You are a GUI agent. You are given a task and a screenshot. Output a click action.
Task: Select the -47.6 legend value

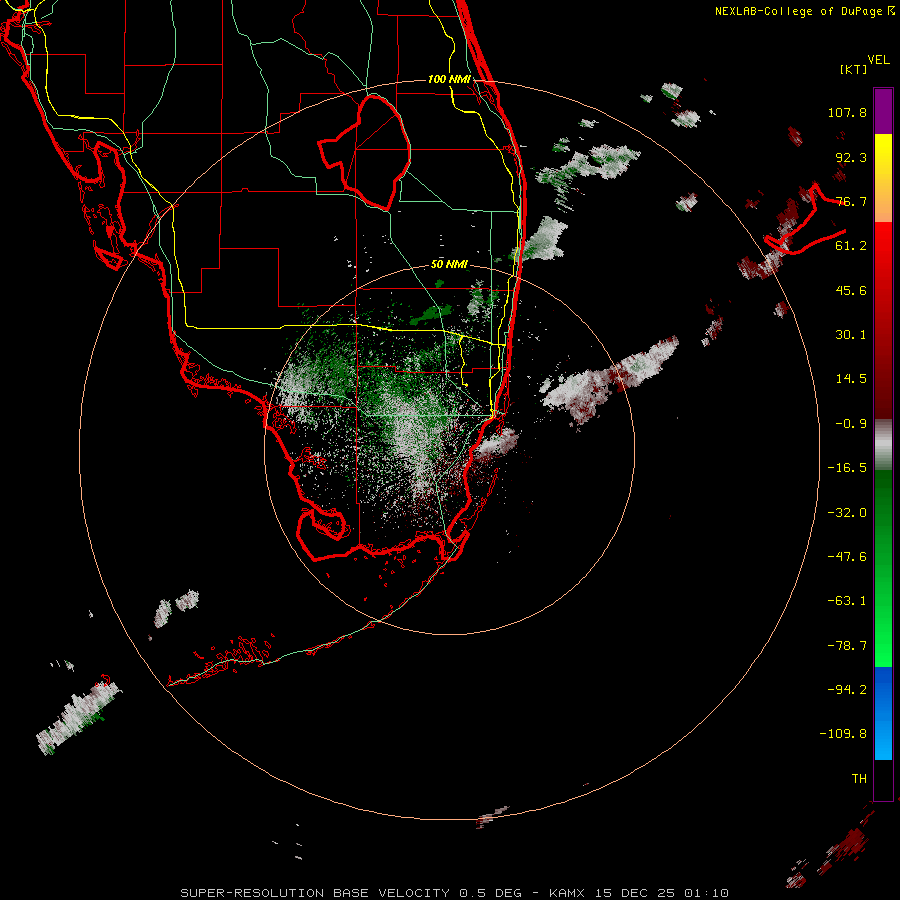[x=847, y=557]
